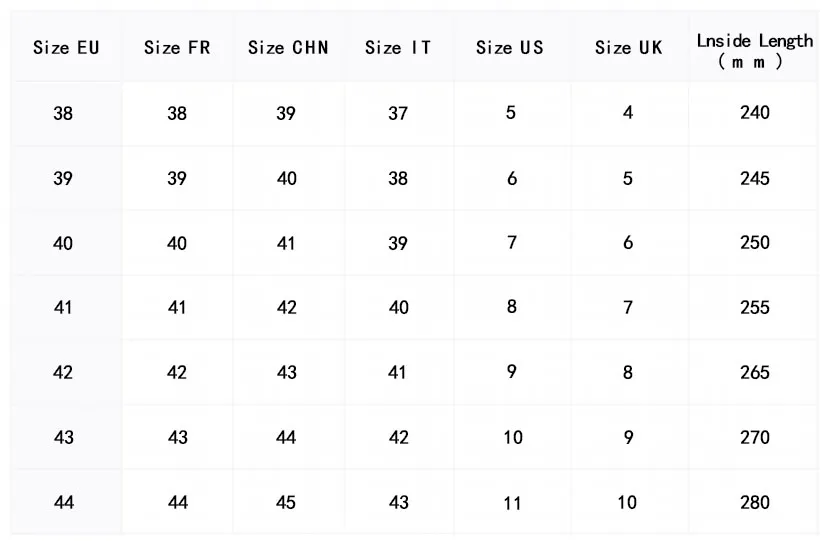Select the 265 inside length cell

tap(754, 372)
